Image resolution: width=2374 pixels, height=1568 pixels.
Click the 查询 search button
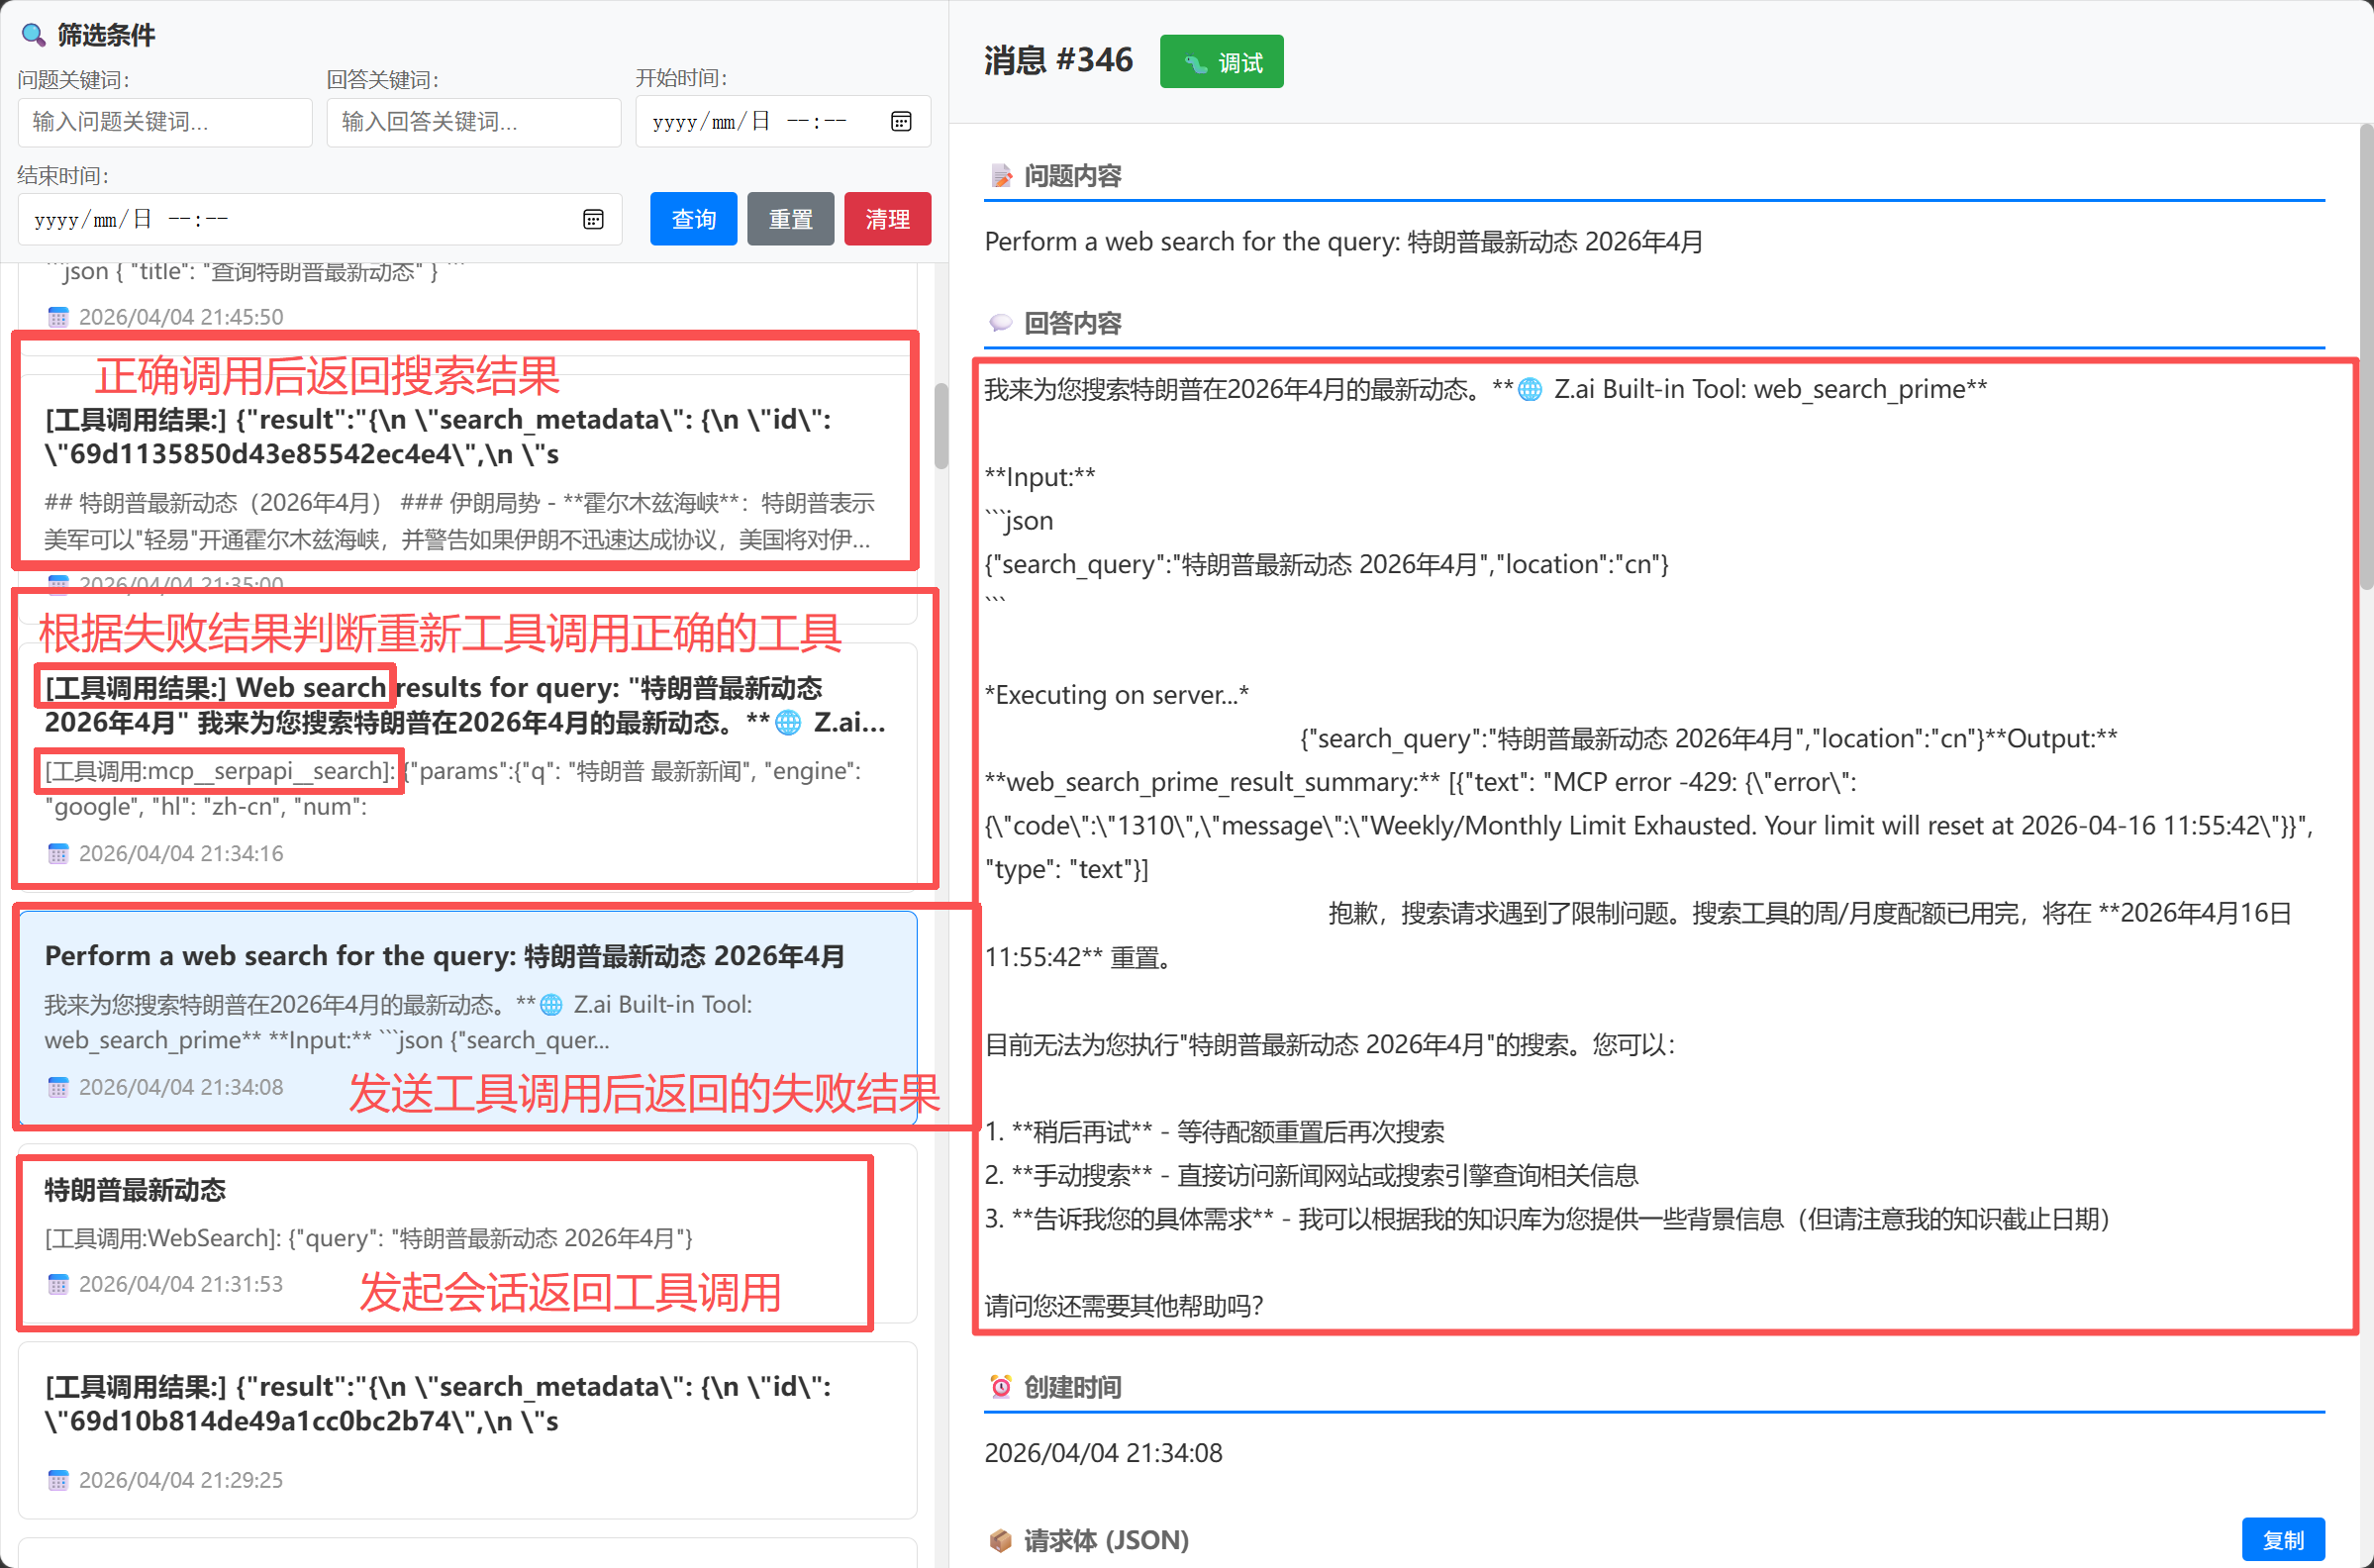[693, 219]
